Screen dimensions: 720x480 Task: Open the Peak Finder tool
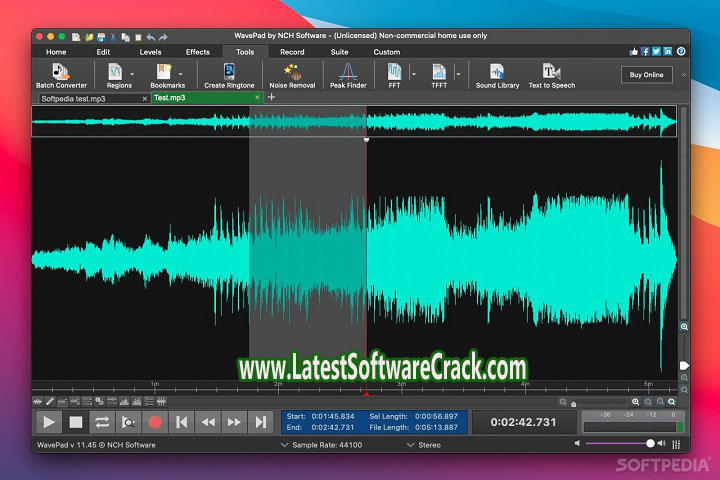click(348, 75)
